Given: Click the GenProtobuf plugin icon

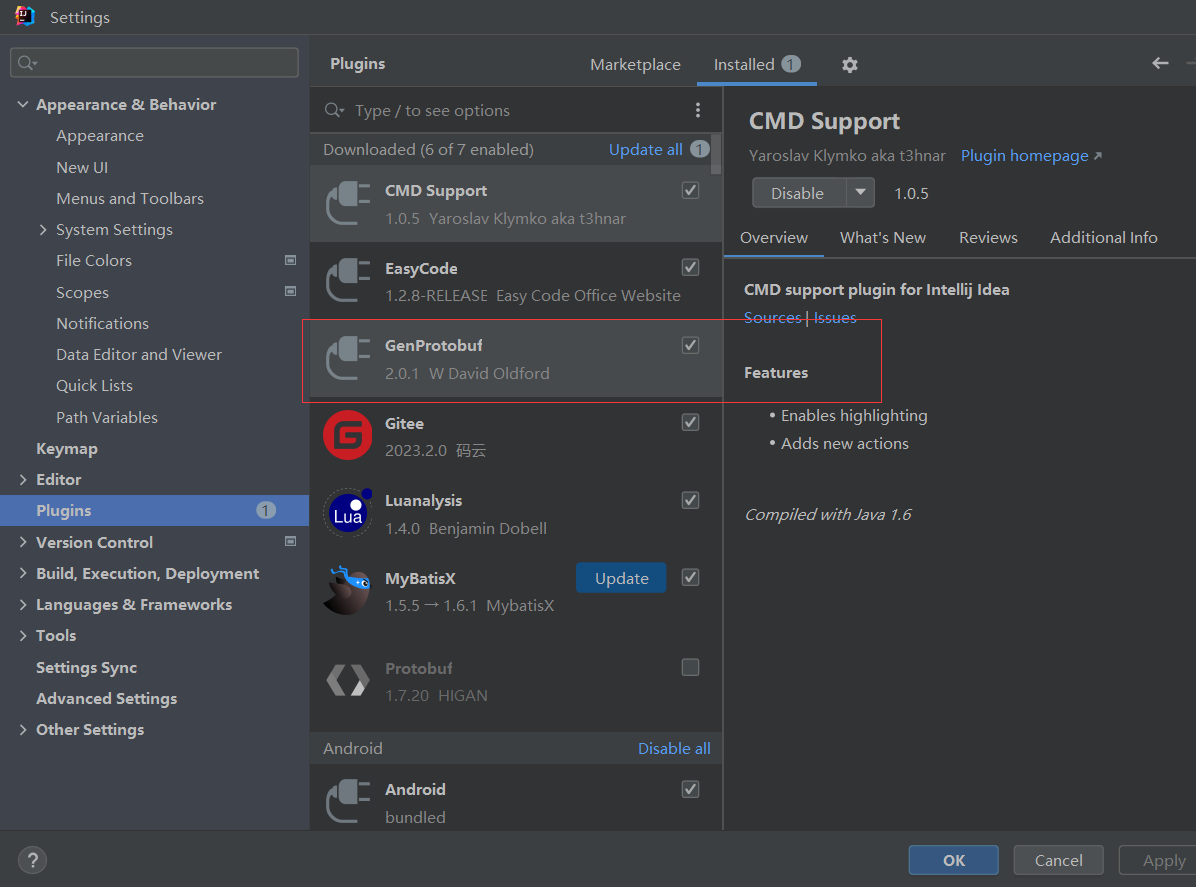Looking at the screenshot, I should point(348,358).
